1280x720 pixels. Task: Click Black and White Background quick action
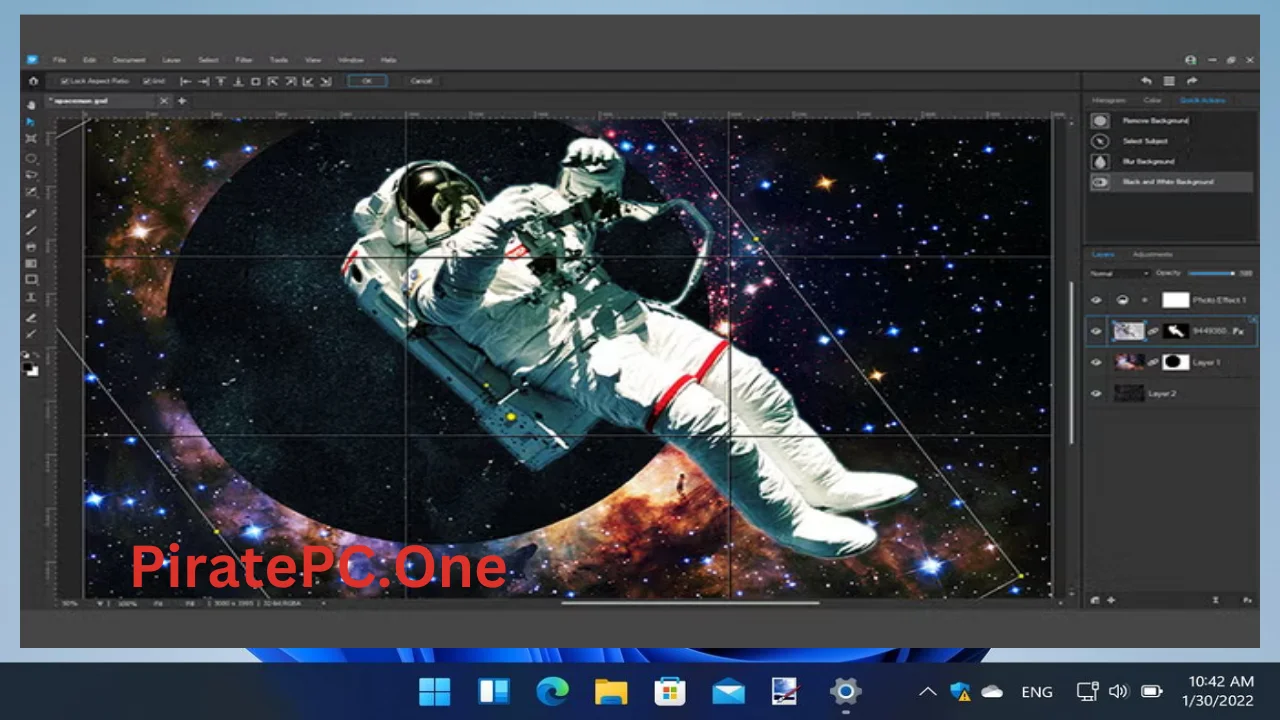click(x=1170, y=182)
